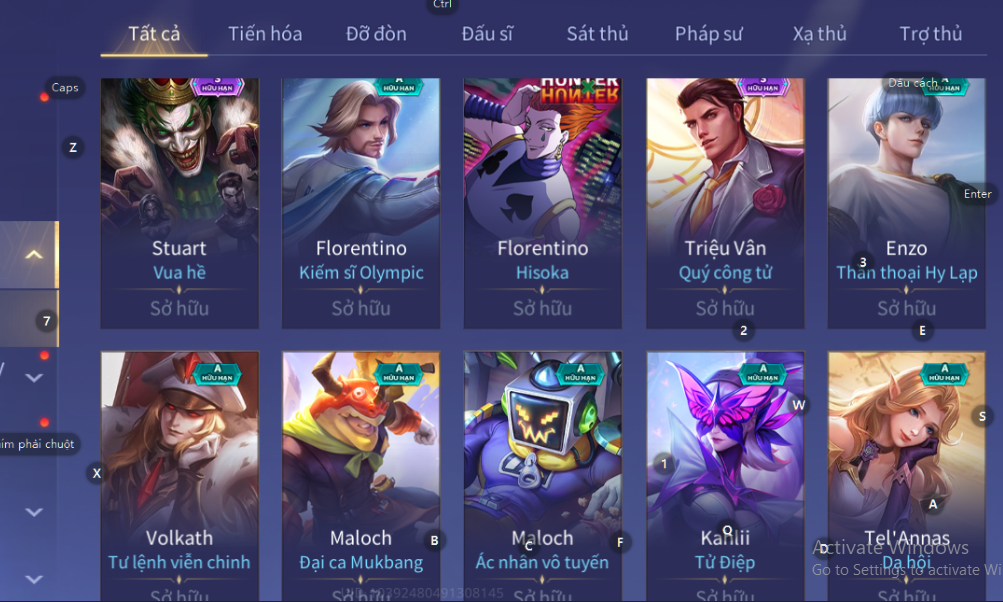
Task: Choose the Volkath Tư lệnh viễn chinh skin
Action: [x=180, y=476]
